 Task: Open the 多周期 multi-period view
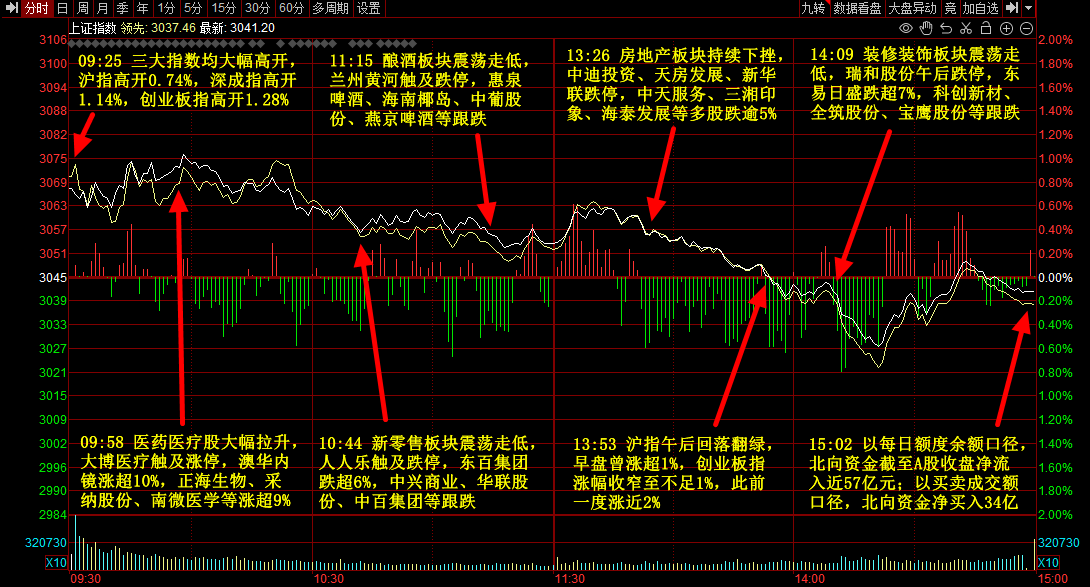[x=330, y=8]
